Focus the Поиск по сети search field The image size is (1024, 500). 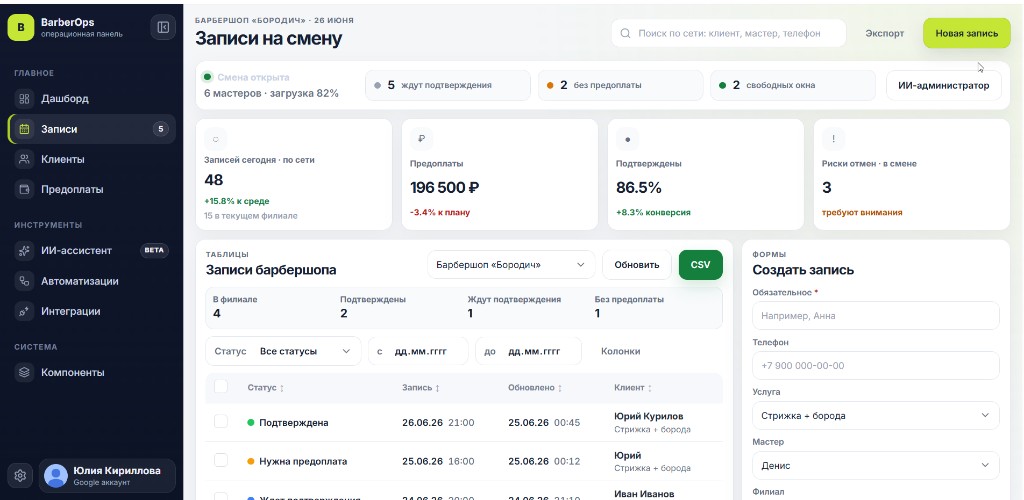pyautogui.click(x=729, y=33)
